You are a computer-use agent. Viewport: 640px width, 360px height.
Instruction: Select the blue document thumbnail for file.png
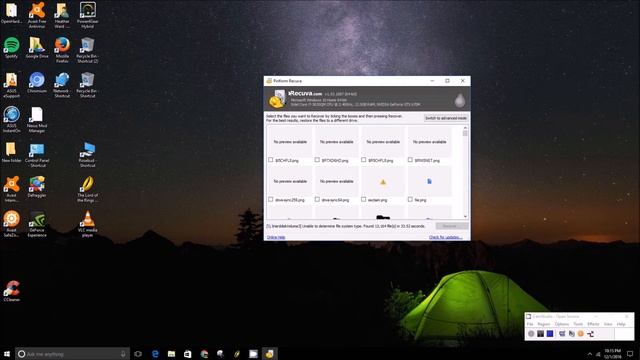pyautogui.click(x=429, y=182)
